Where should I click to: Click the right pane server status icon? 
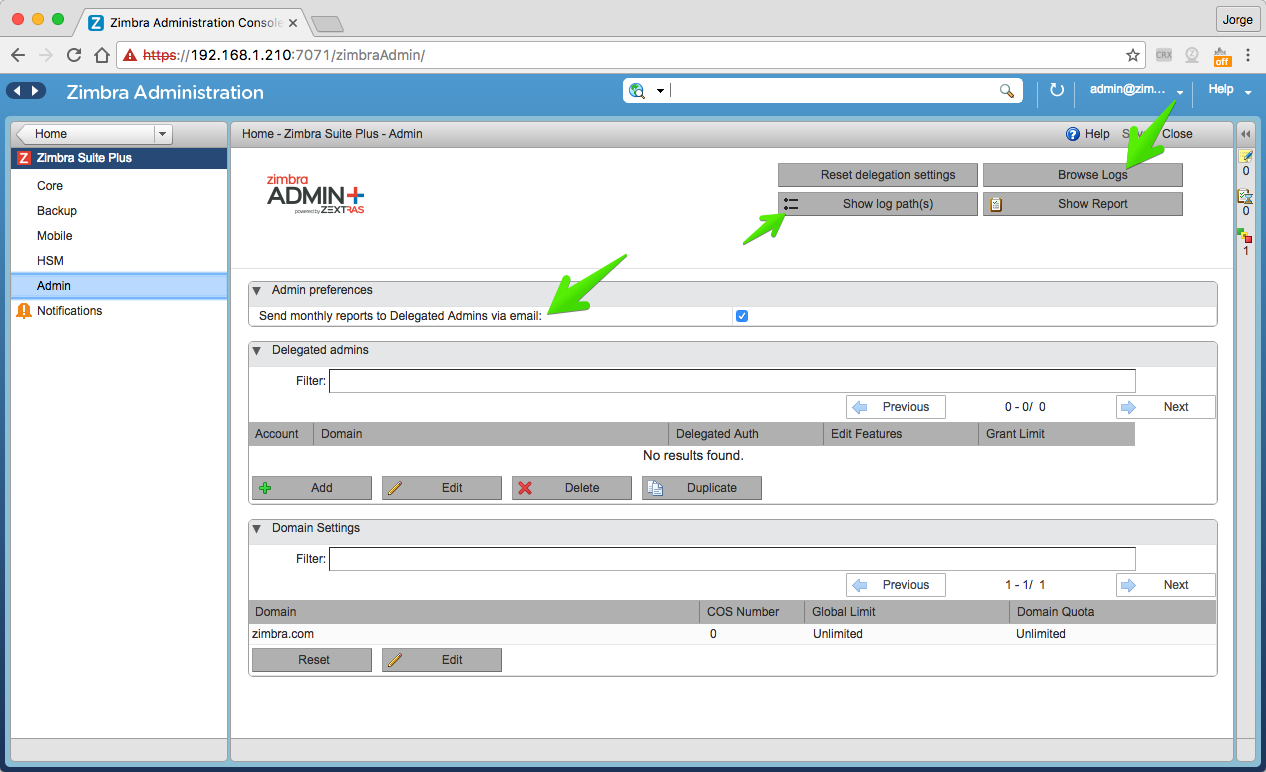[x=1246, y=236]
